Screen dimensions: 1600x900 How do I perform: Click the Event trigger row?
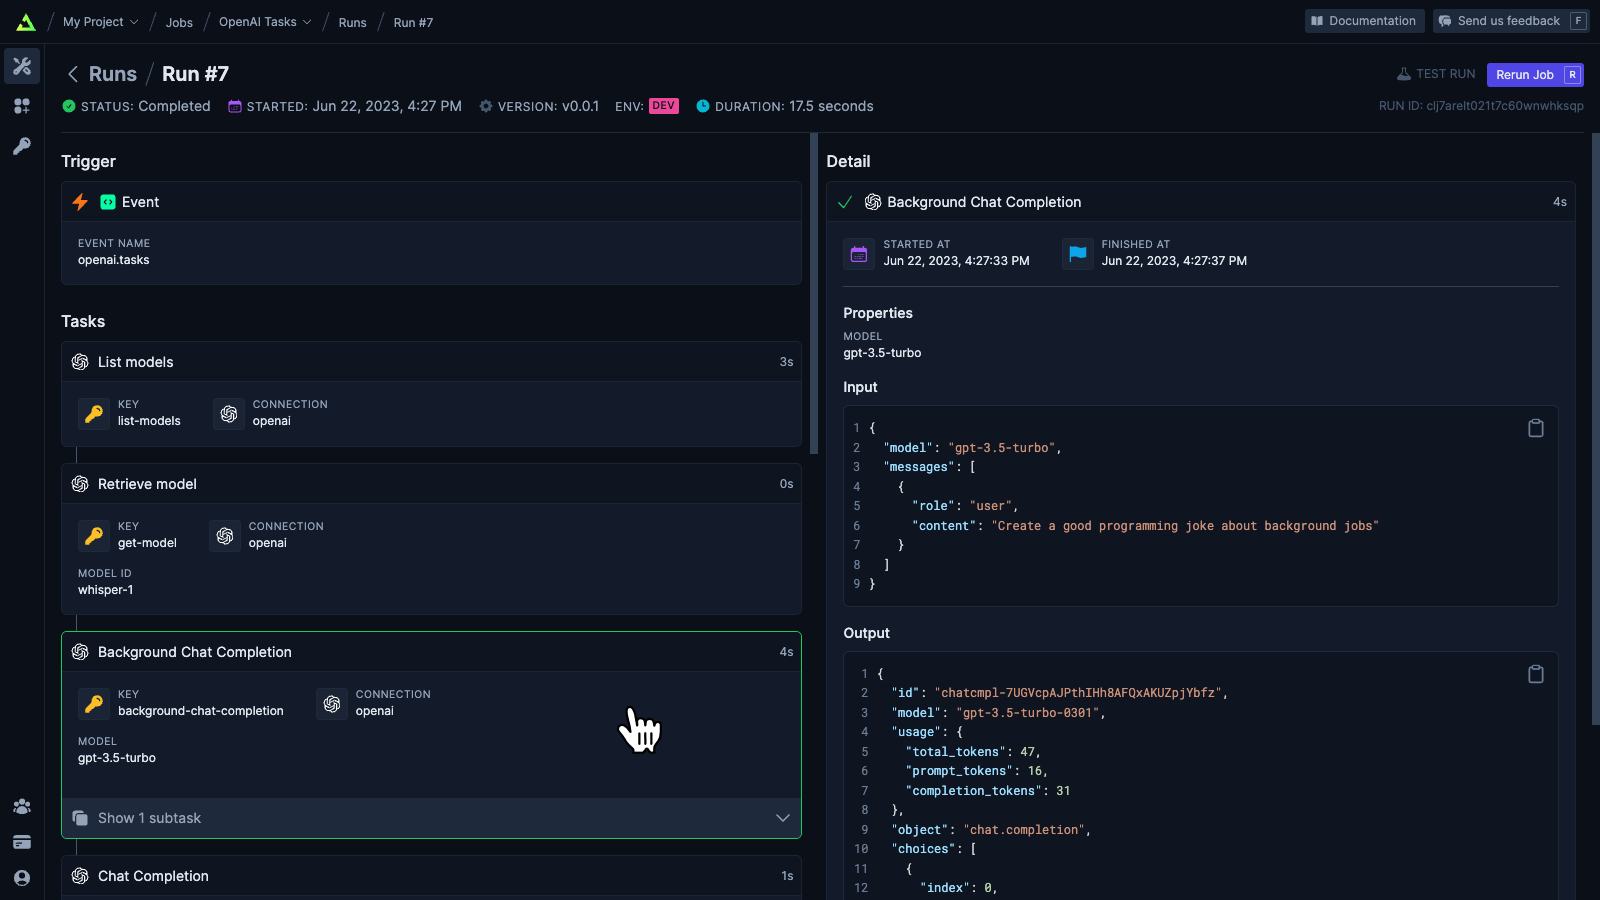[x=431, y=202]
